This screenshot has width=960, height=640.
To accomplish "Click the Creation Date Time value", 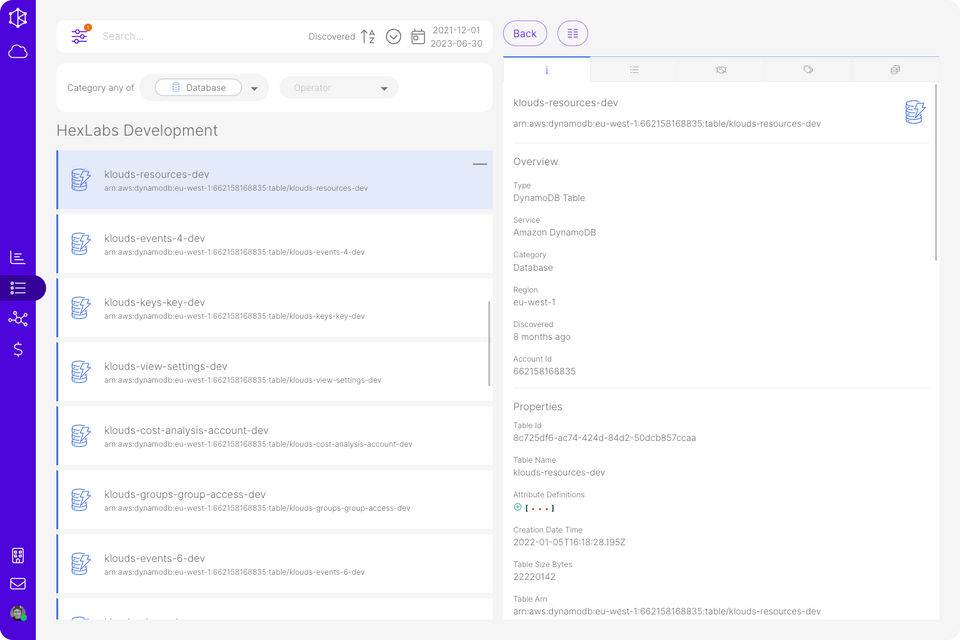I will pos(569,542).
